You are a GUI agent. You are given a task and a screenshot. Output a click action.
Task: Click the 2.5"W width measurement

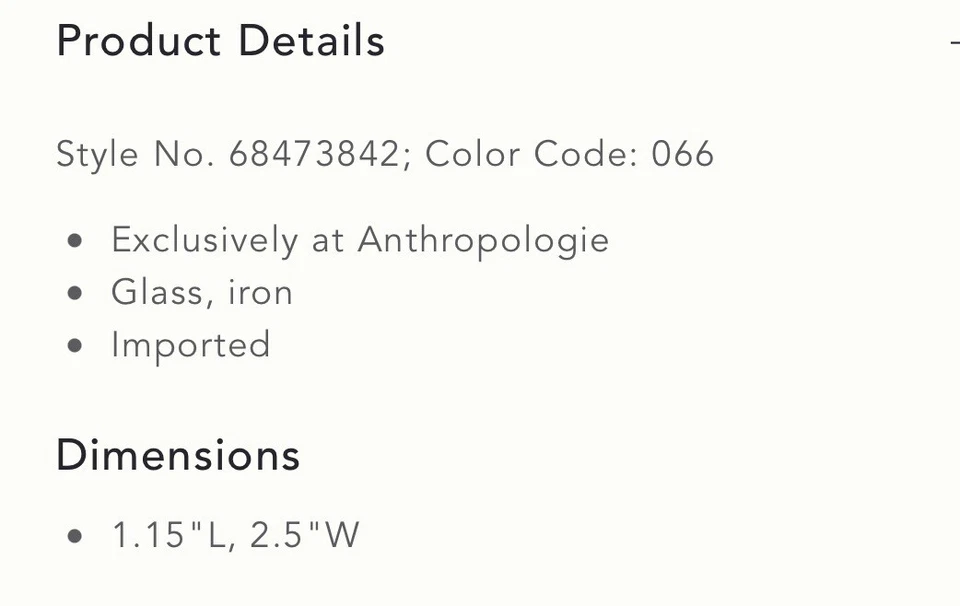point(304,536)
